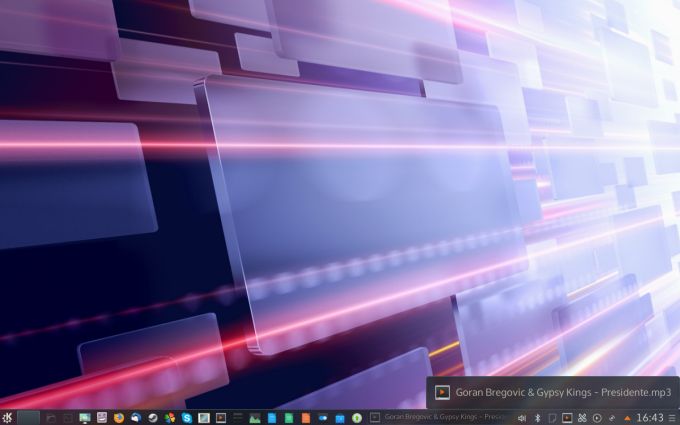Launch the blue document office icon
680x425 pixels.
pyautogui.click(x=272, y=418)
